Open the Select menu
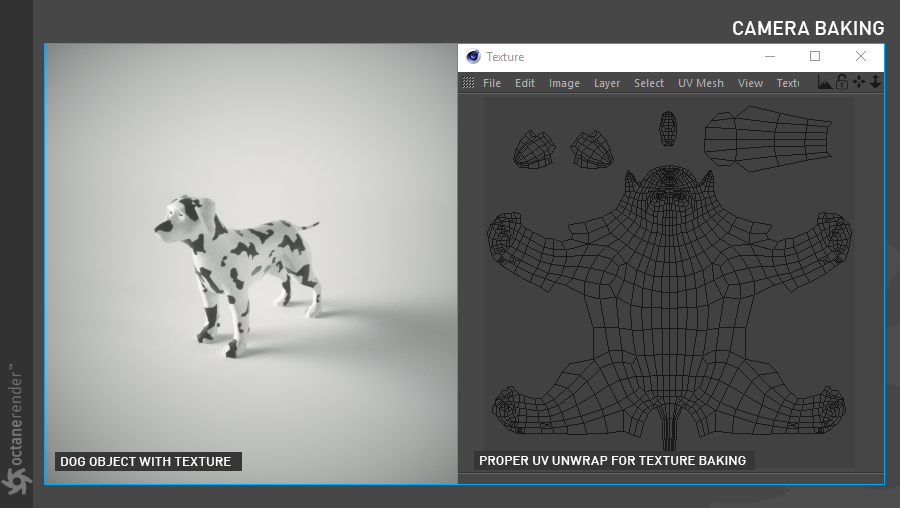The width and height of the screenshot is (900, 508). click(649, 83)
